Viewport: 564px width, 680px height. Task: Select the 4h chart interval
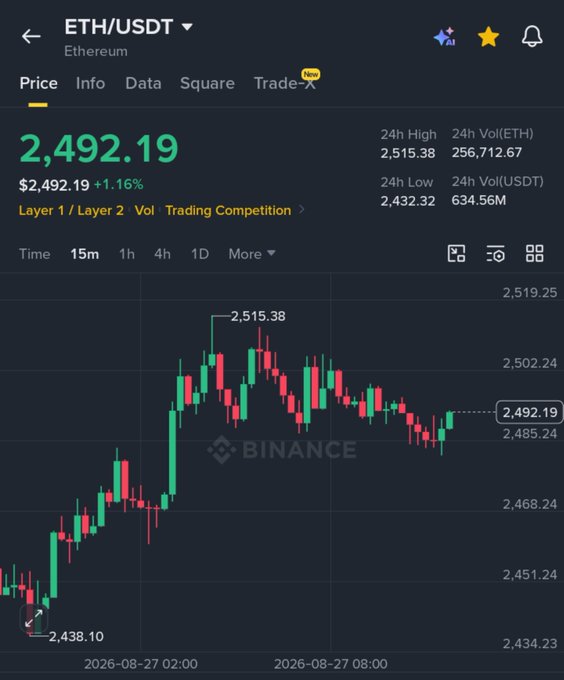[x=162, y=254]
